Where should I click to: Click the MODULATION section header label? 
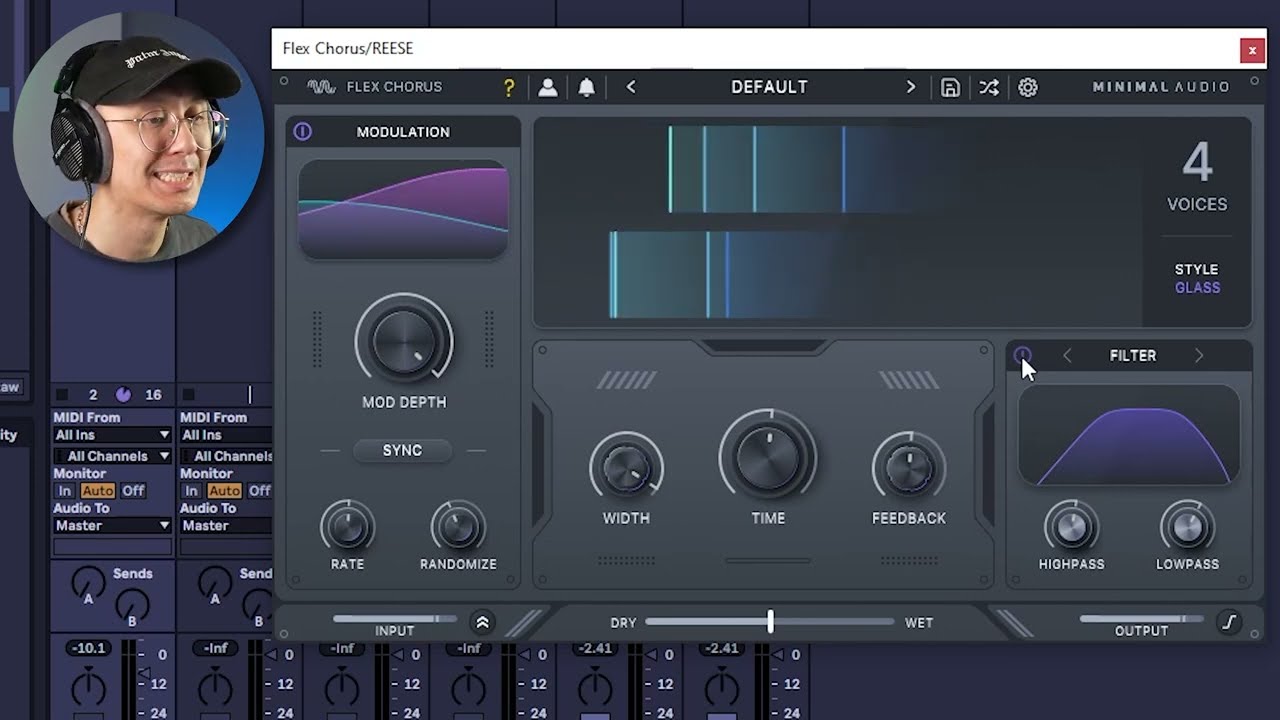(403, 132)
